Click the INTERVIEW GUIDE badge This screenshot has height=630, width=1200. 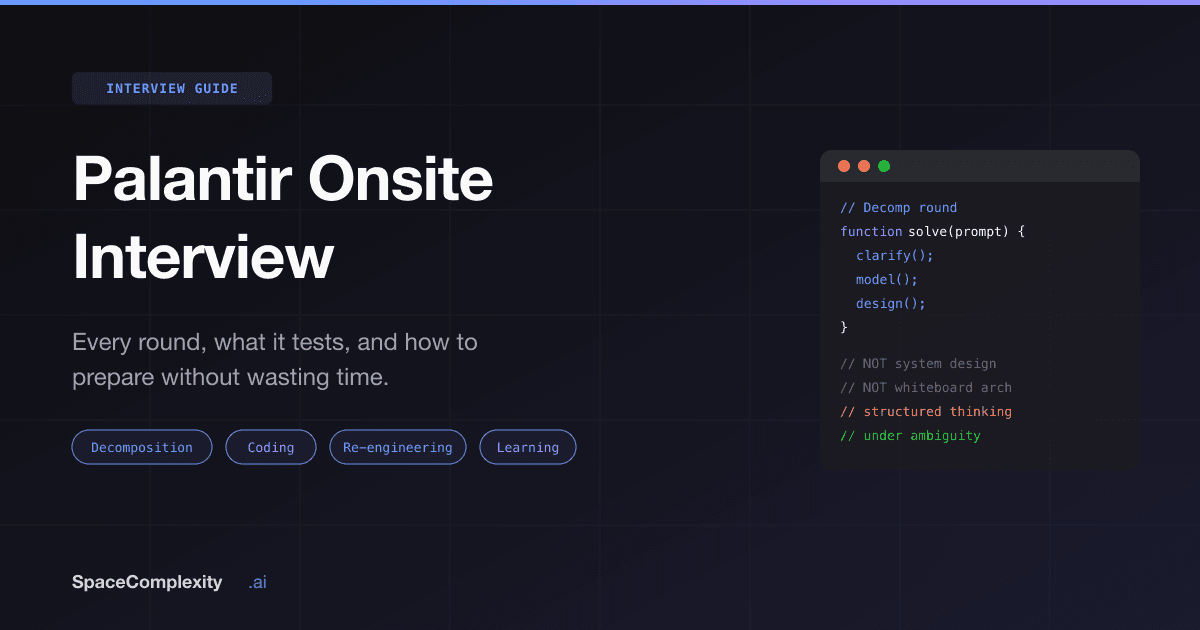(172, 89)
